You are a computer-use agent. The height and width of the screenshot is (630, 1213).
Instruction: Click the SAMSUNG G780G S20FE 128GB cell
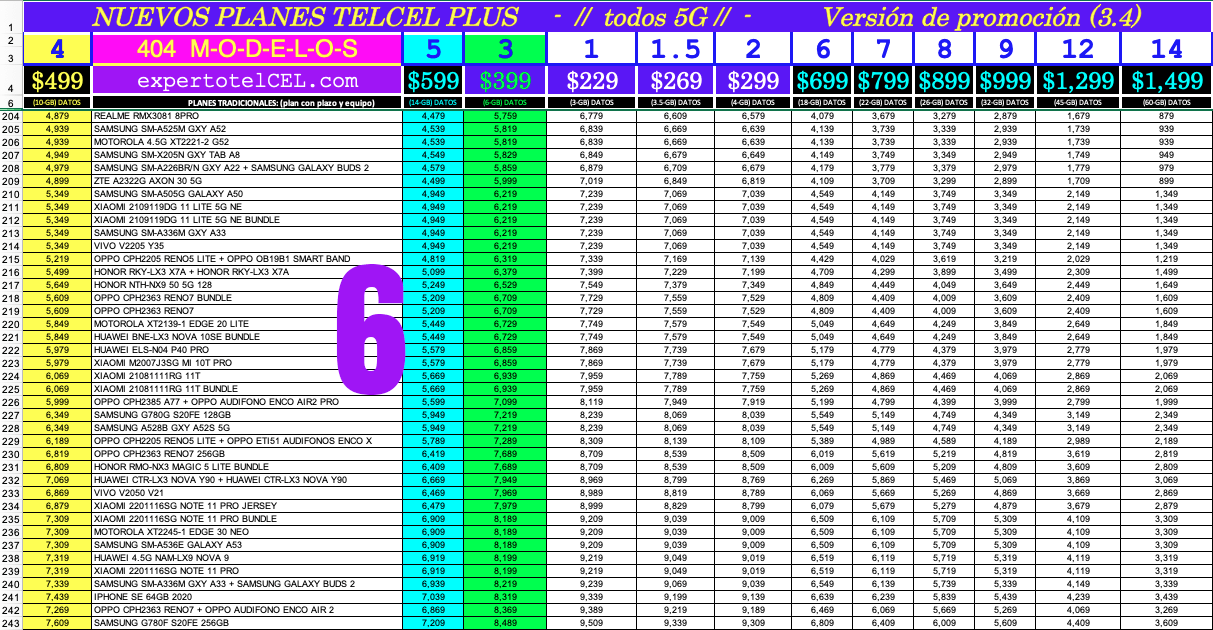247,415
